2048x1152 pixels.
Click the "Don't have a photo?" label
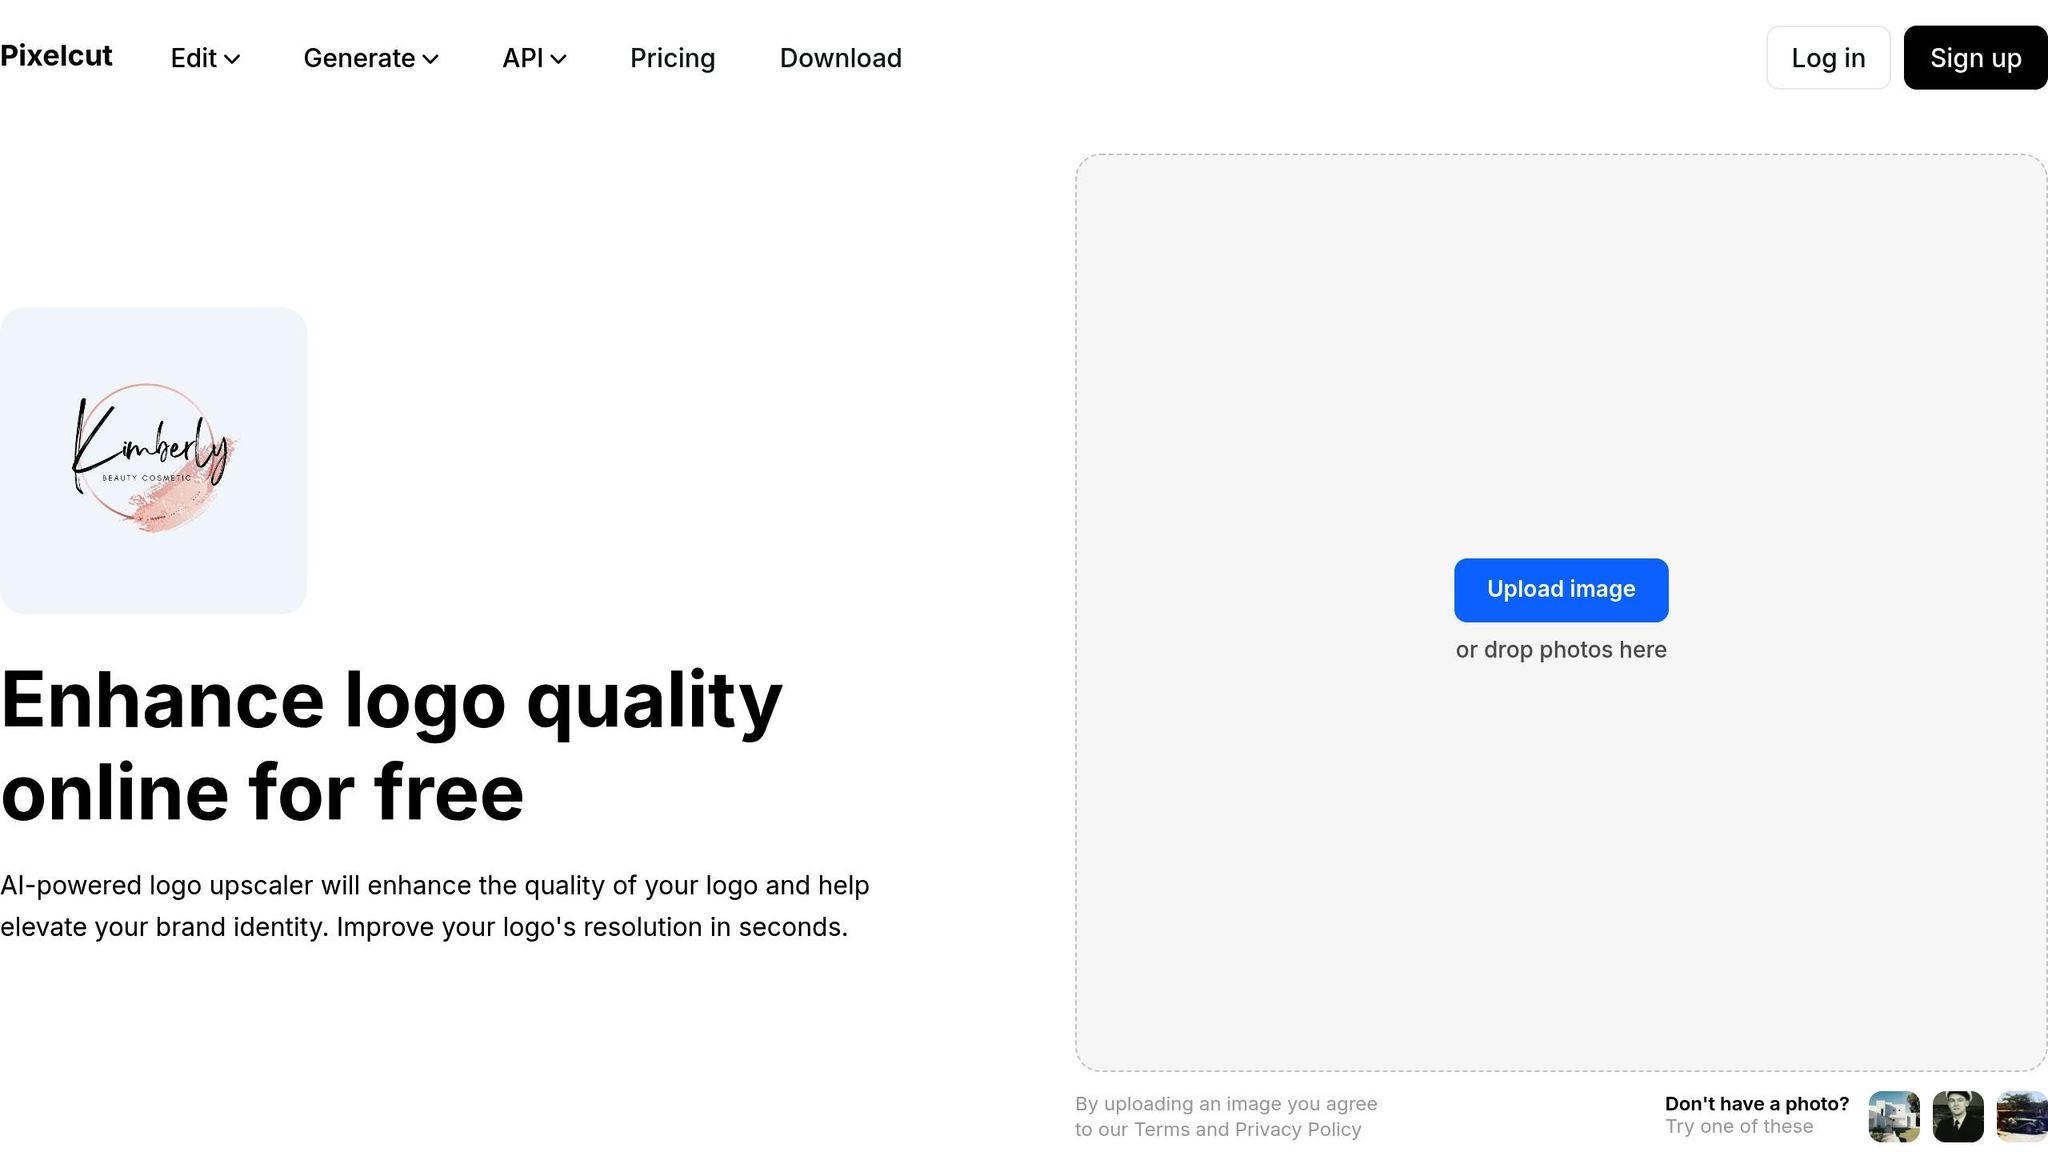click(x=1756, y=1103)
